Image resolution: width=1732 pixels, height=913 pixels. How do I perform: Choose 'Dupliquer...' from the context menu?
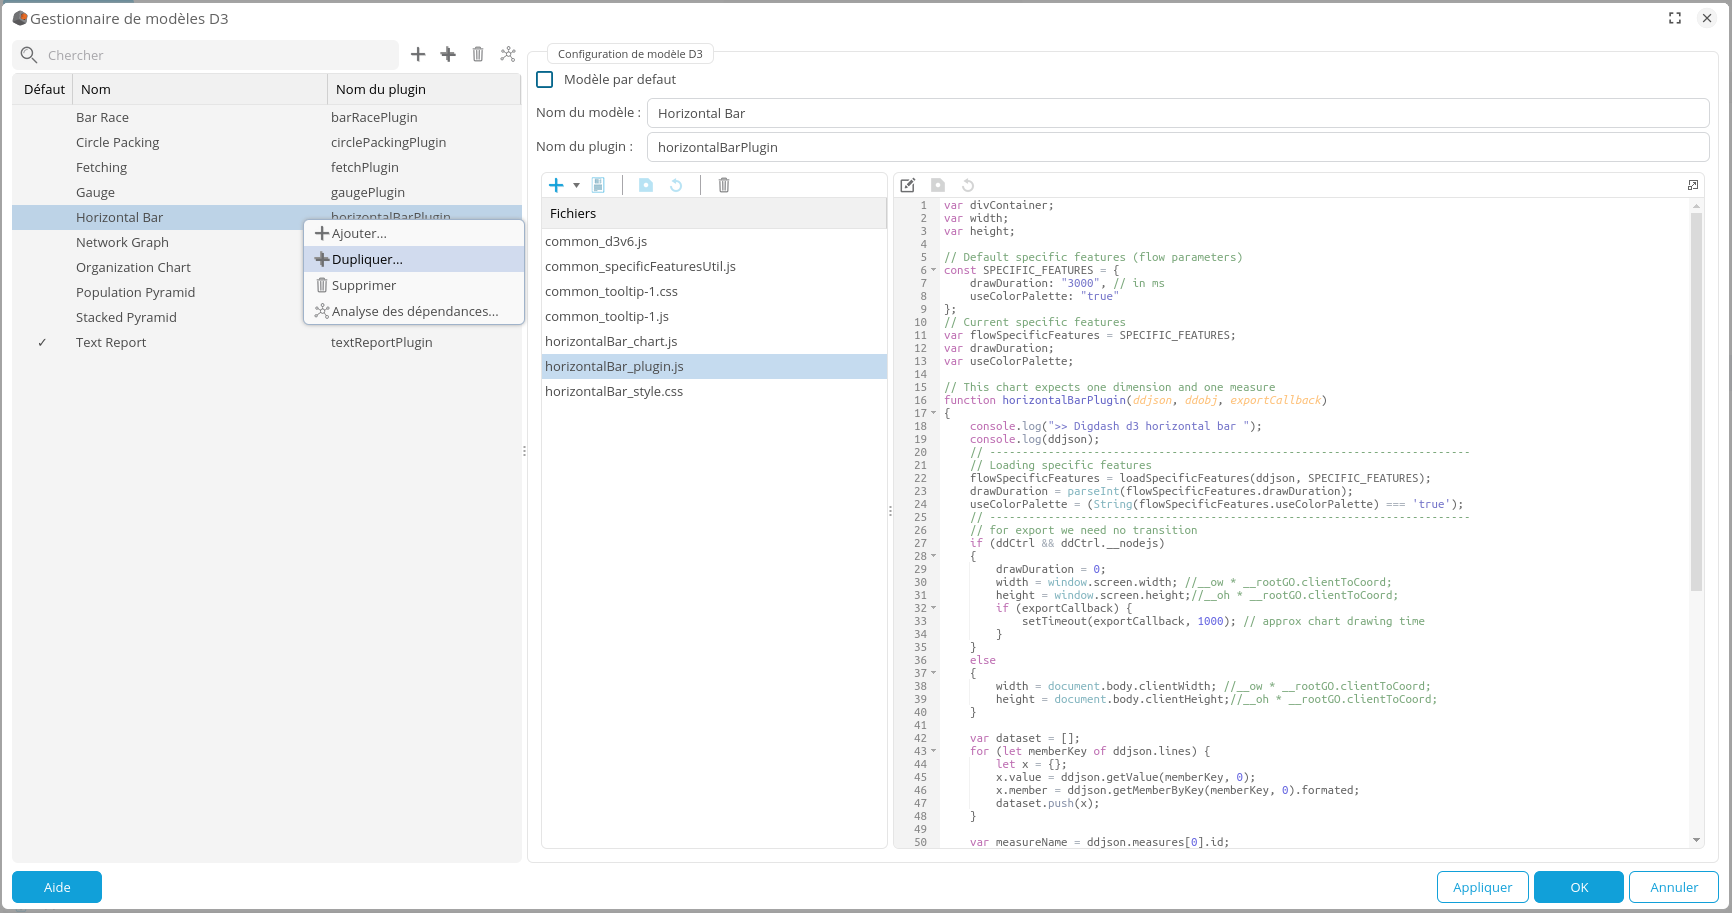click(367, 259)
